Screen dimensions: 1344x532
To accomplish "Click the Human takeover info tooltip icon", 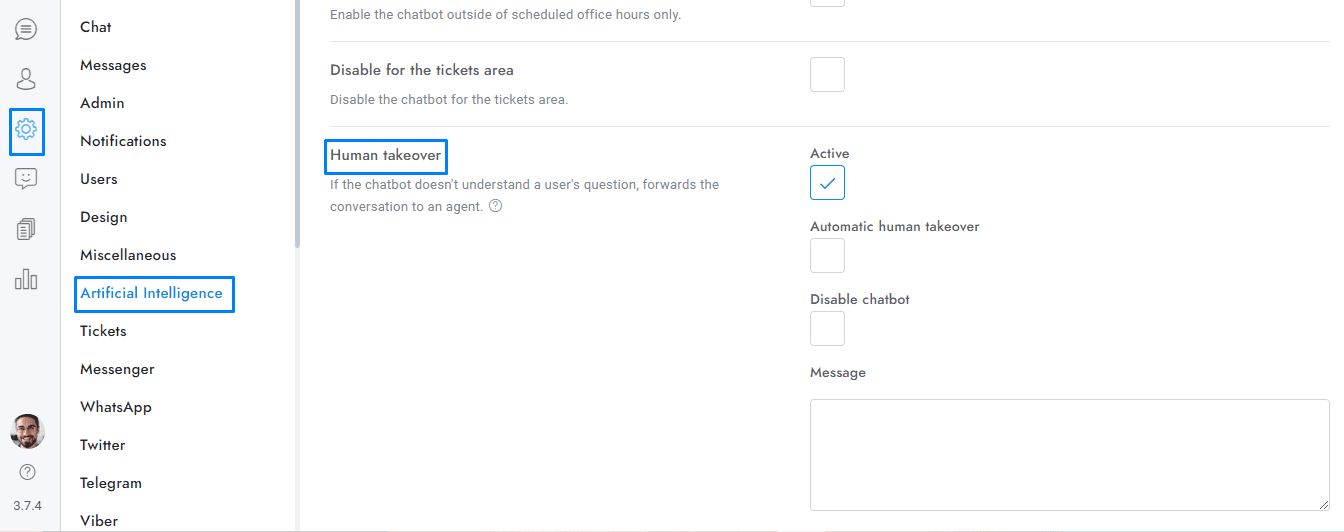I will [495, 207].
